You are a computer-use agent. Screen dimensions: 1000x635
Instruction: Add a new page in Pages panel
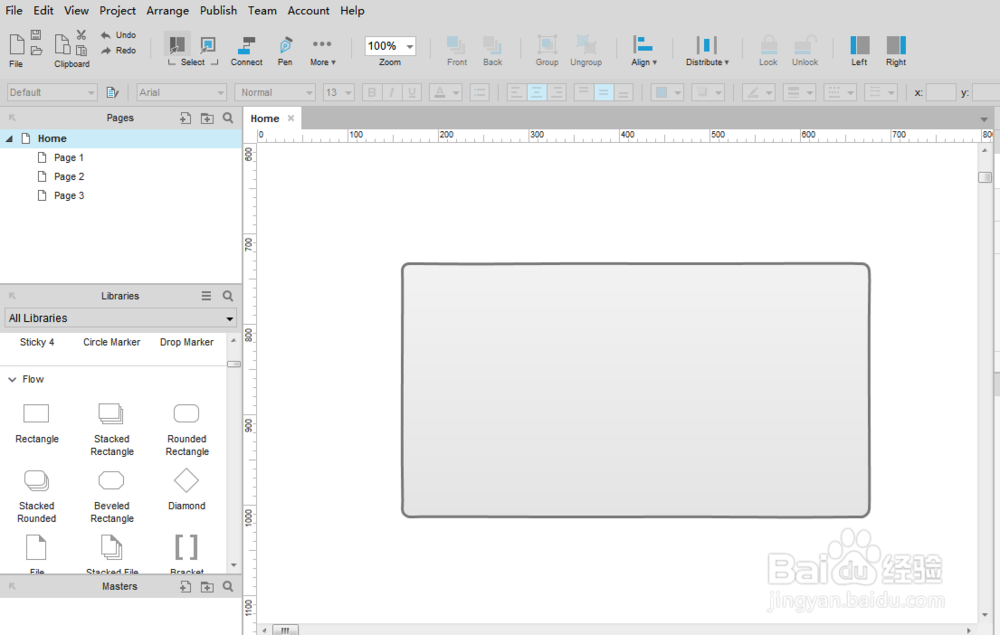pos(186,118)
